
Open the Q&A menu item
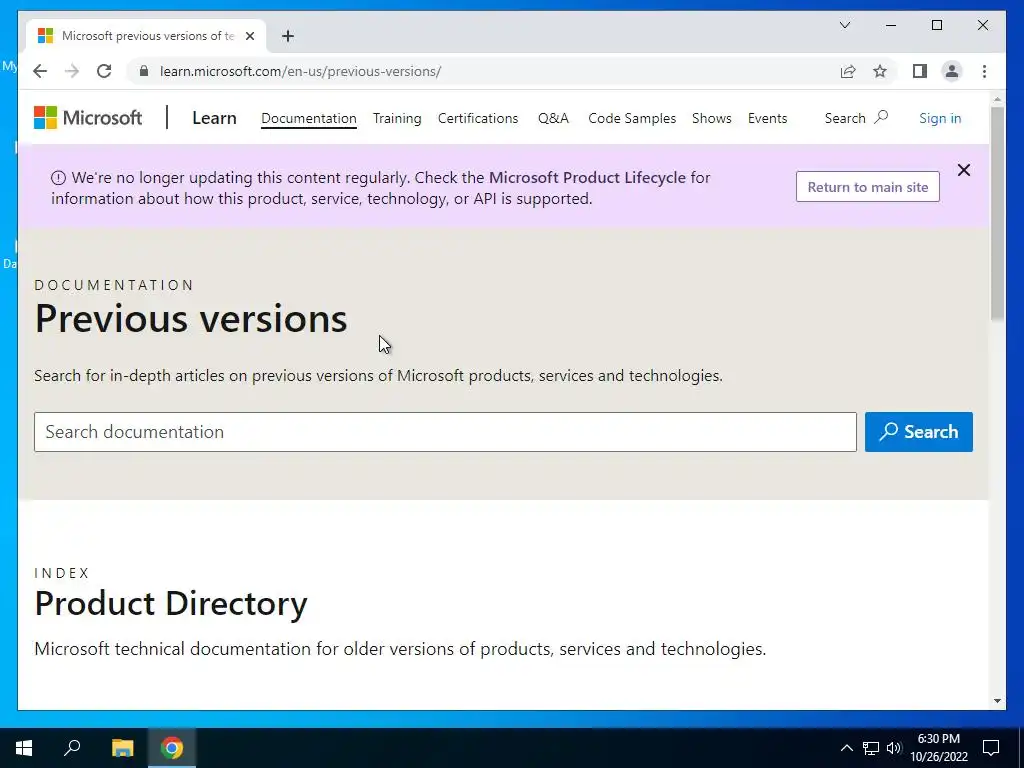pos(553,118)
